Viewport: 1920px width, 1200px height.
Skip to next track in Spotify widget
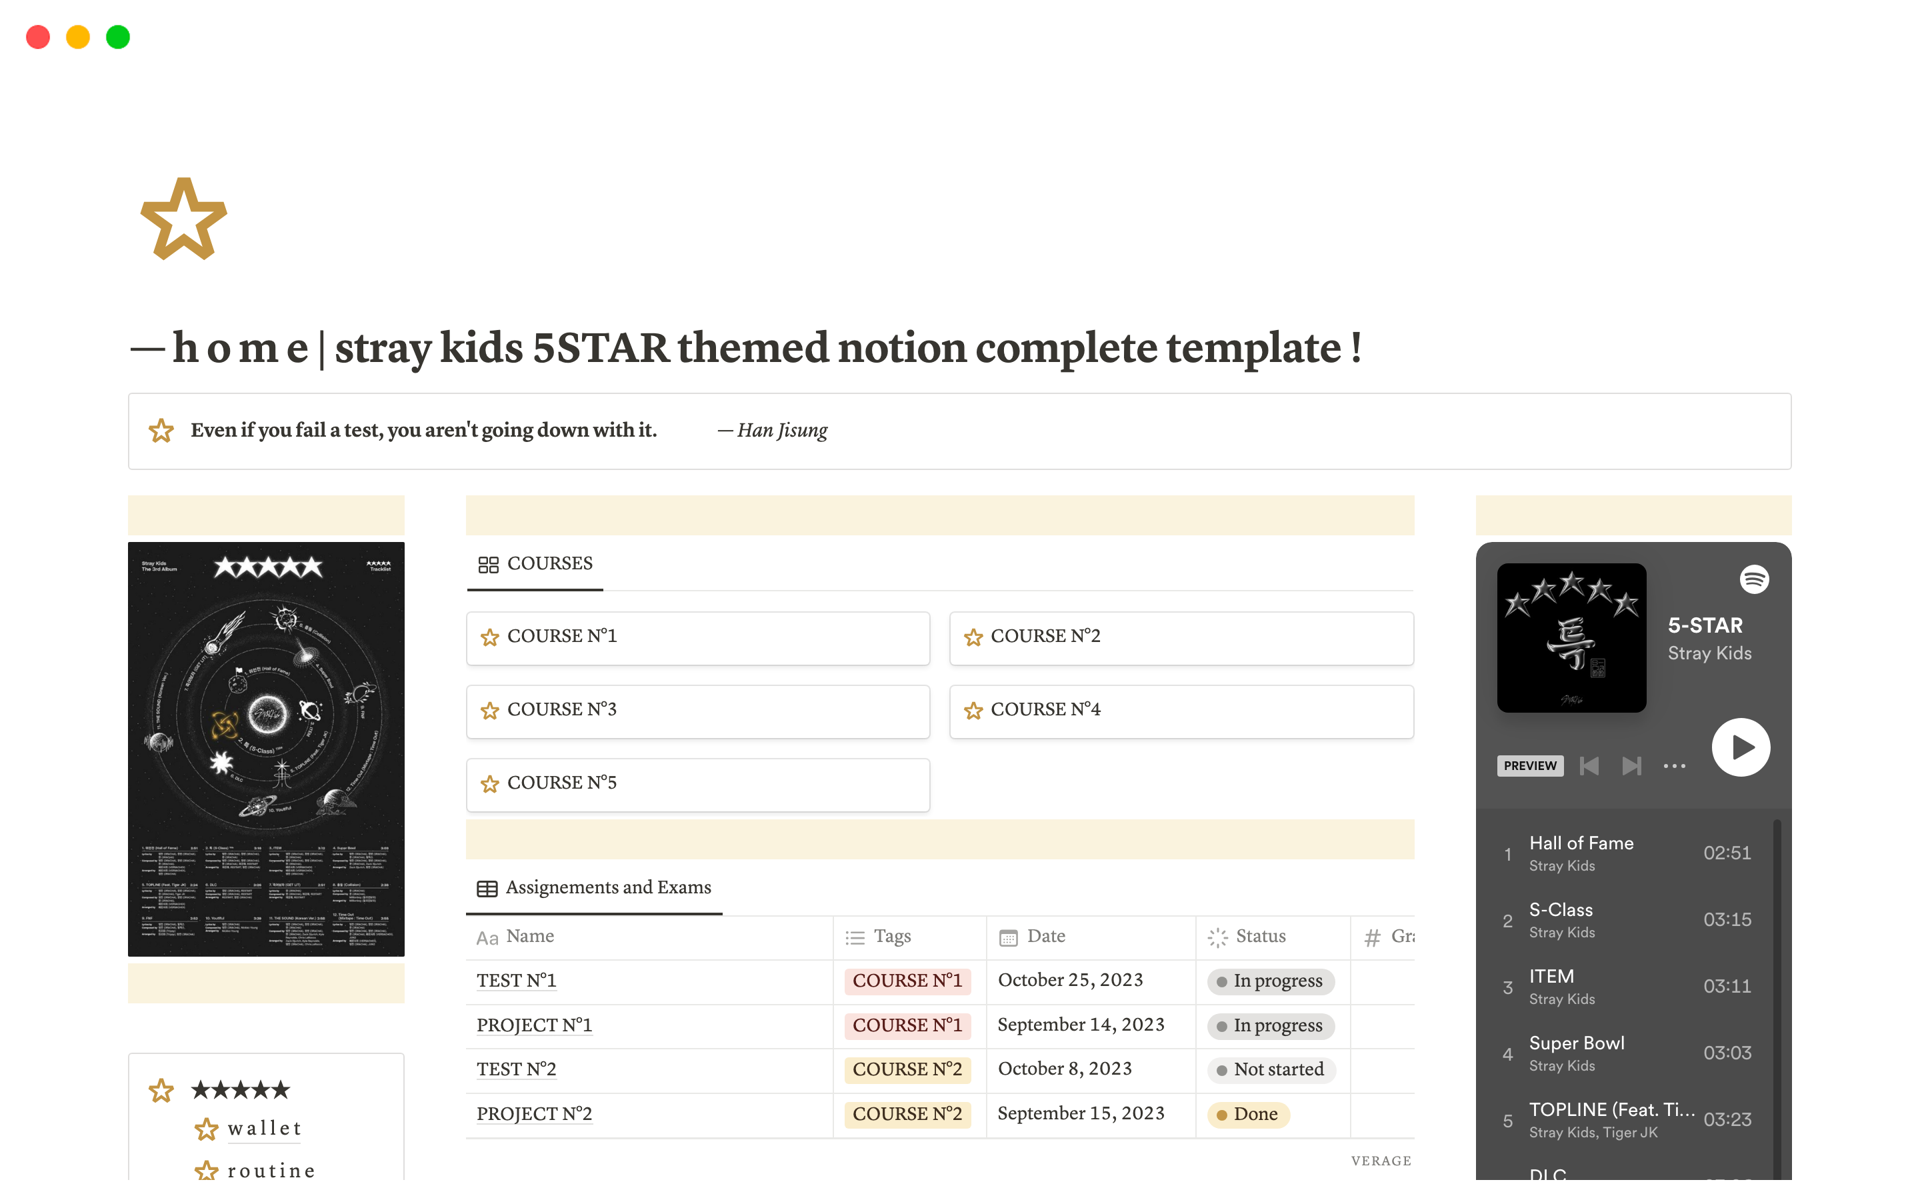[x=1631, y=766]
